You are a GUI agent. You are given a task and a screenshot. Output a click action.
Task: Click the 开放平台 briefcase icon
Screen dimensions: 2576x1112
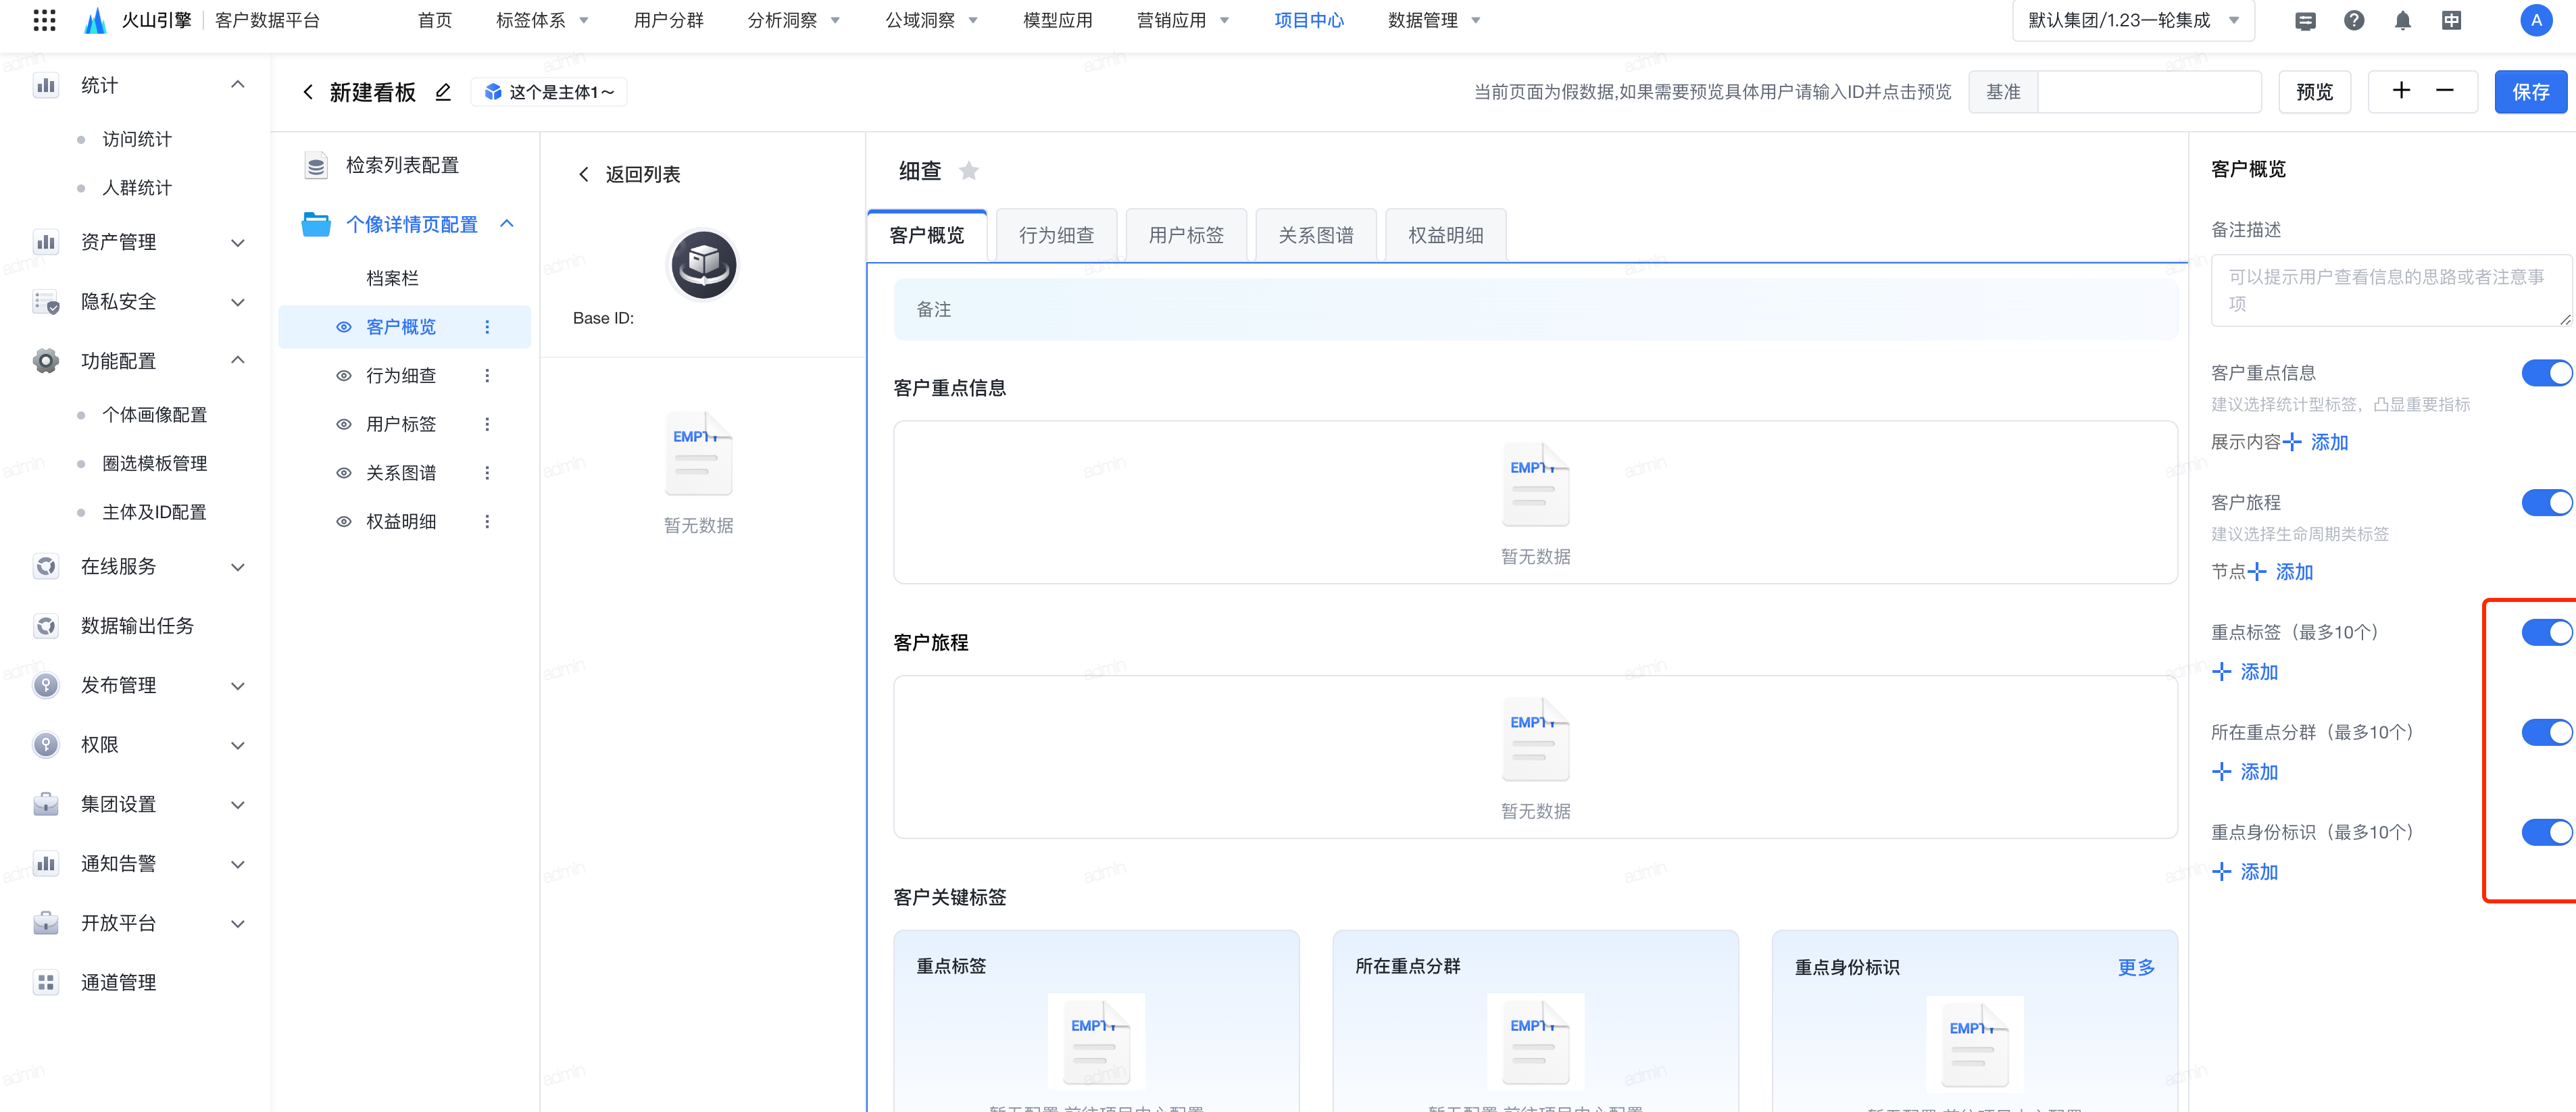[46, 923]
